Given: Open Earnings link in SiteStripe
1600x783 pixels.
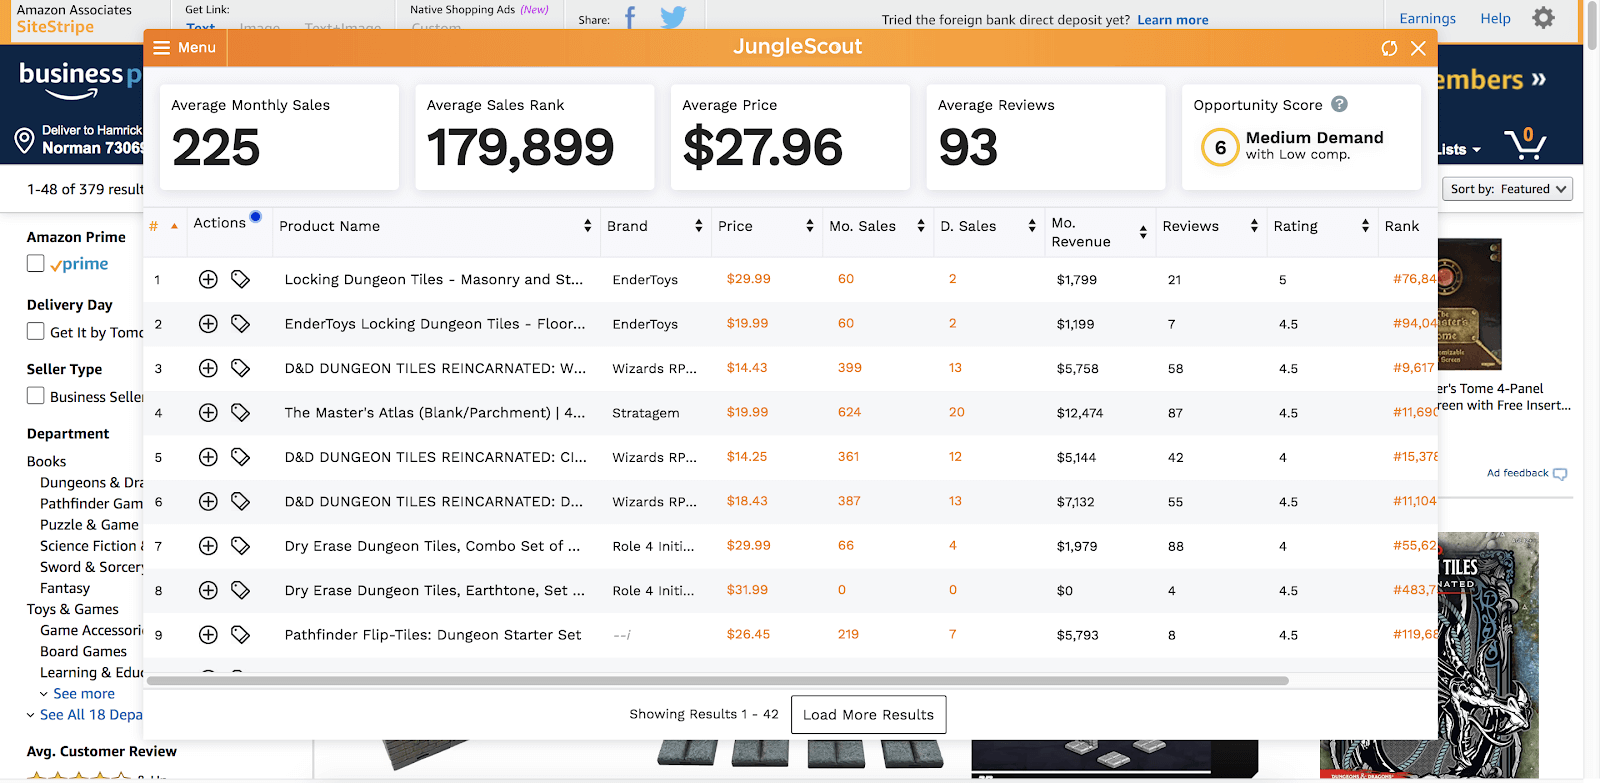Looking at the screenshot, I should [x=1427, y=18].
